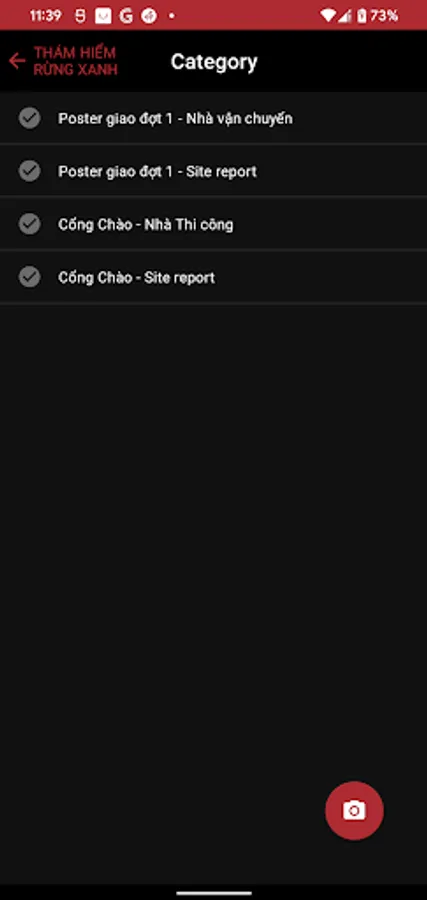Tap the 73% battery percentage text

[384, 15]
